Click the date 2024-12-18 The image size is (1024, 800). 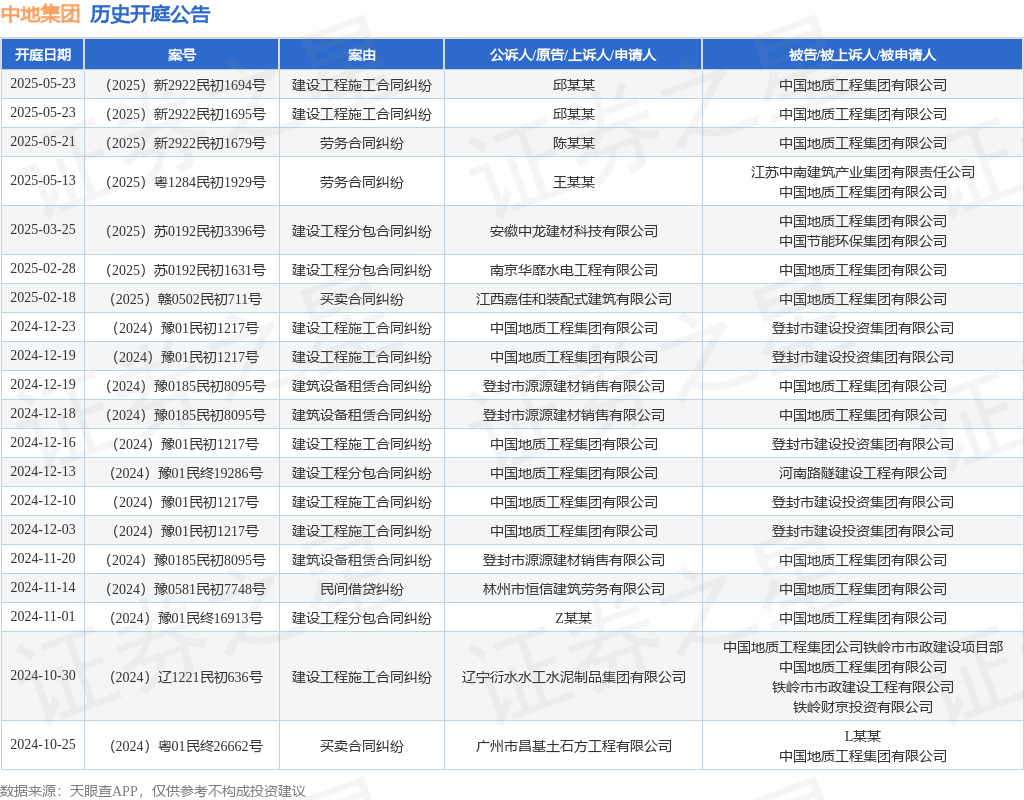(43, 414)
